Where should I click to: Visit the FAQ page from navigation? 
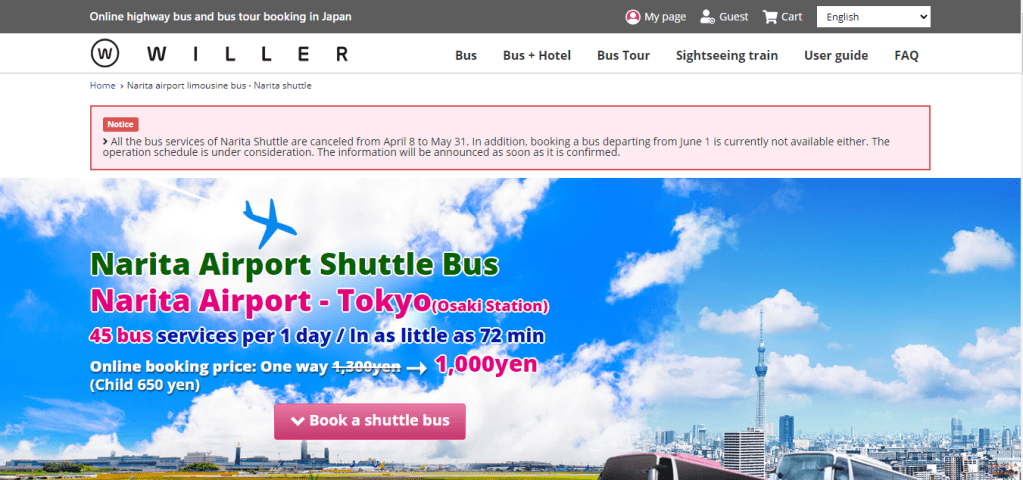(906, 55)
